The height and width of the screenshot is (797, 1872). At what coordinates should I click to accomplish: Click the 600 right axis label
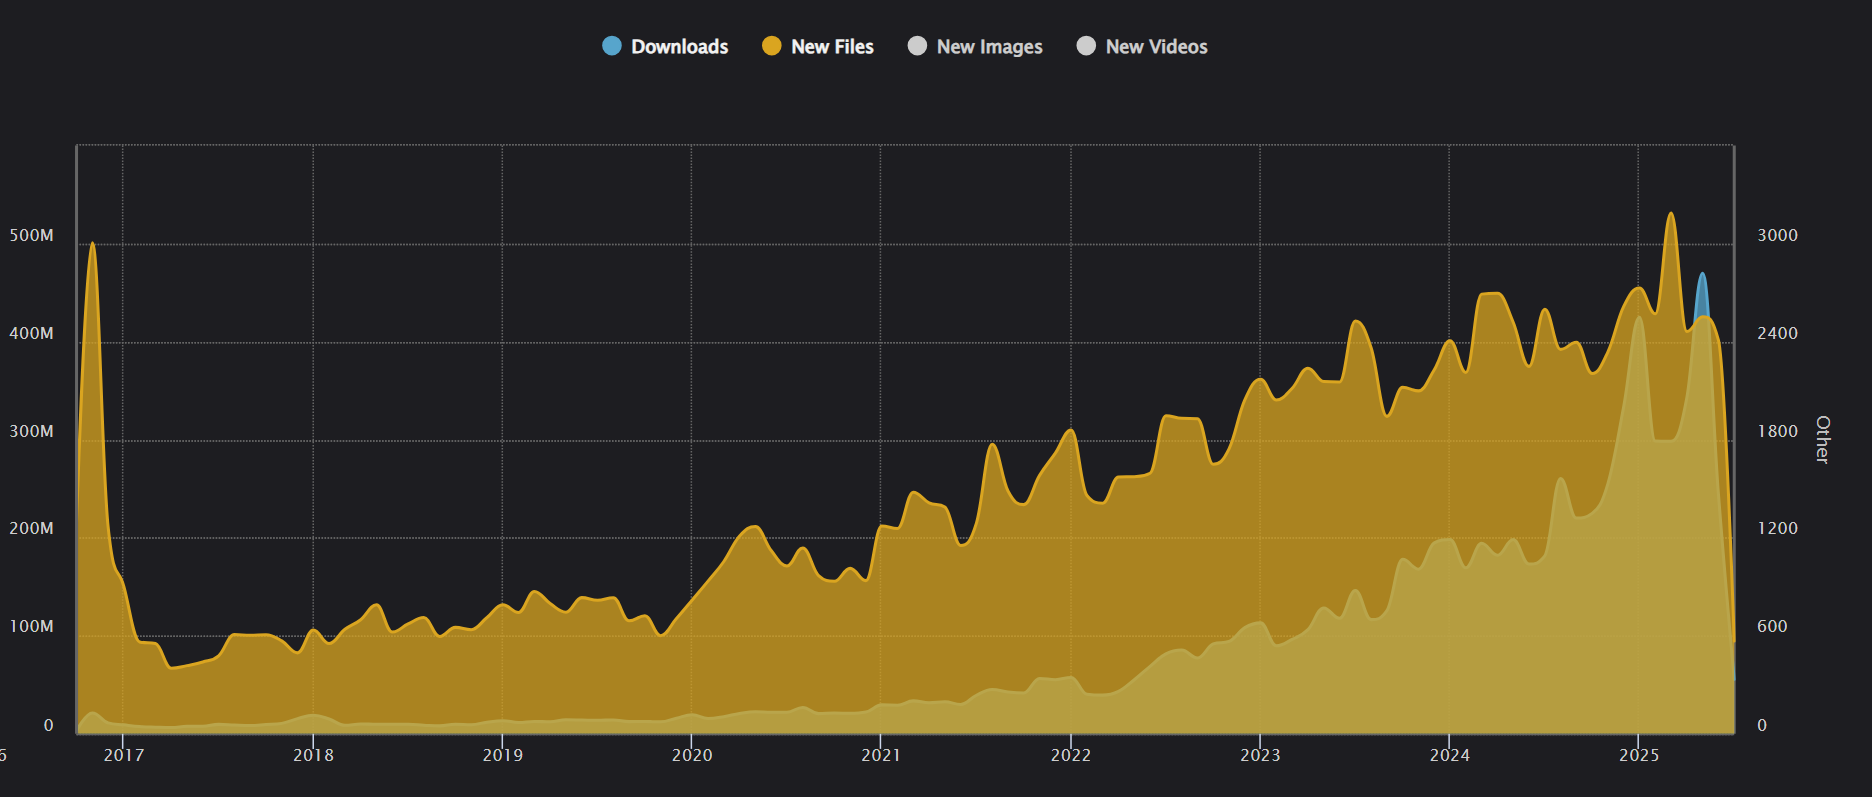pos(1772,626)
